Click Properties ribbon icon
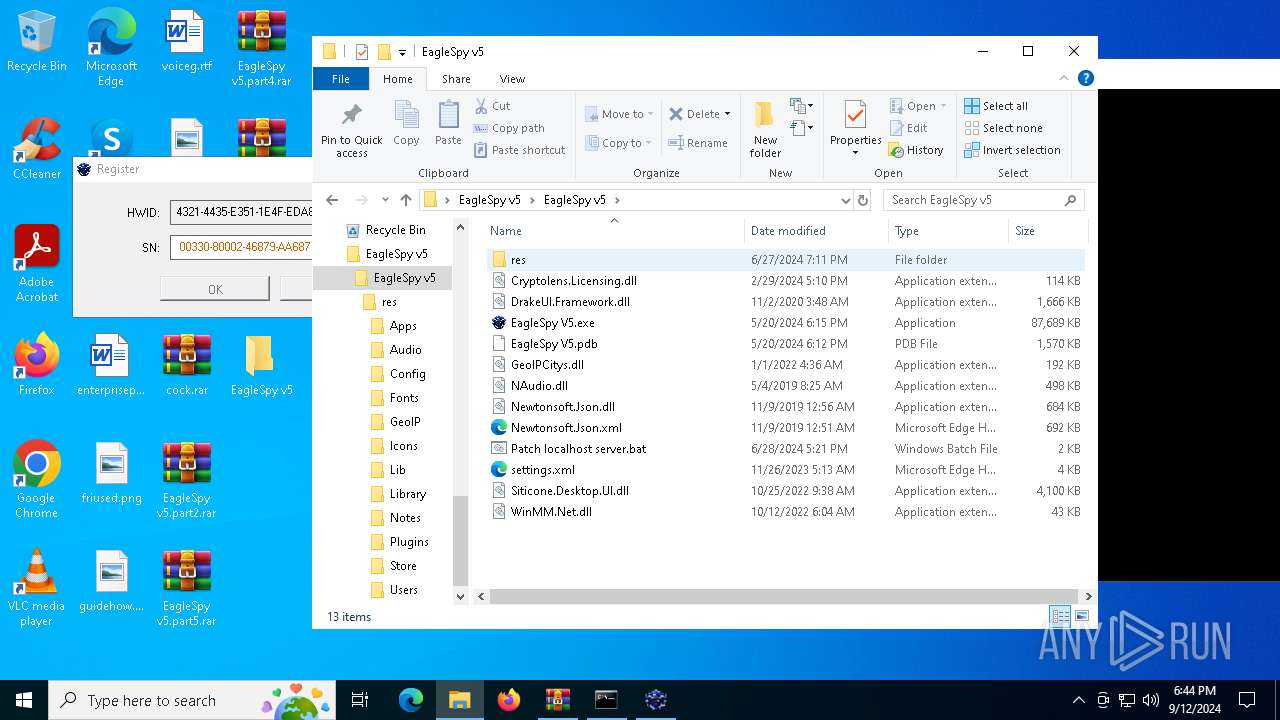The image size is (1280, 720). click(855, 114)
